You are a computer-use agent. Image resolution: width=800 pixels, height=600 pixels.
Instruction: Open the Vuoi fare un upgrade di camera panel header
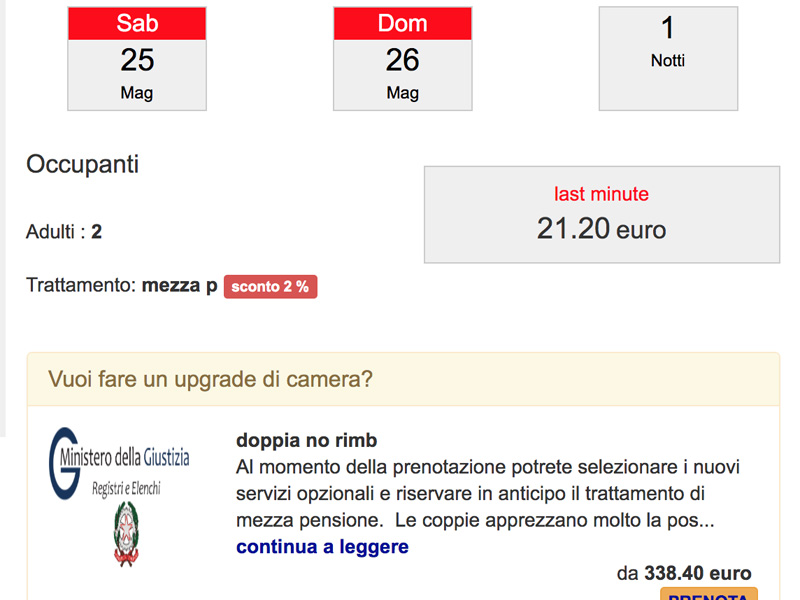click(x=403, y=379)
